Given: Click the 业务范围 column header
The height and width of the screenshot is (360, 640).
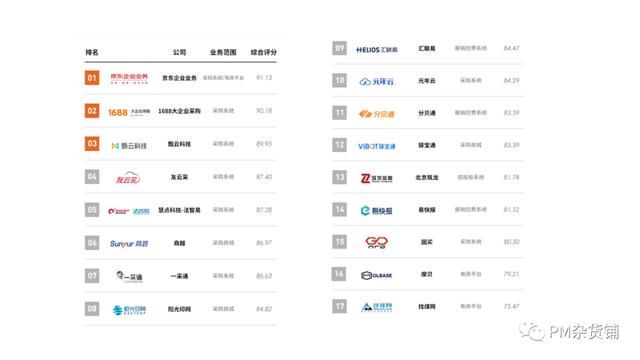Looking at the screenshot, I should [x=223, y=52].
